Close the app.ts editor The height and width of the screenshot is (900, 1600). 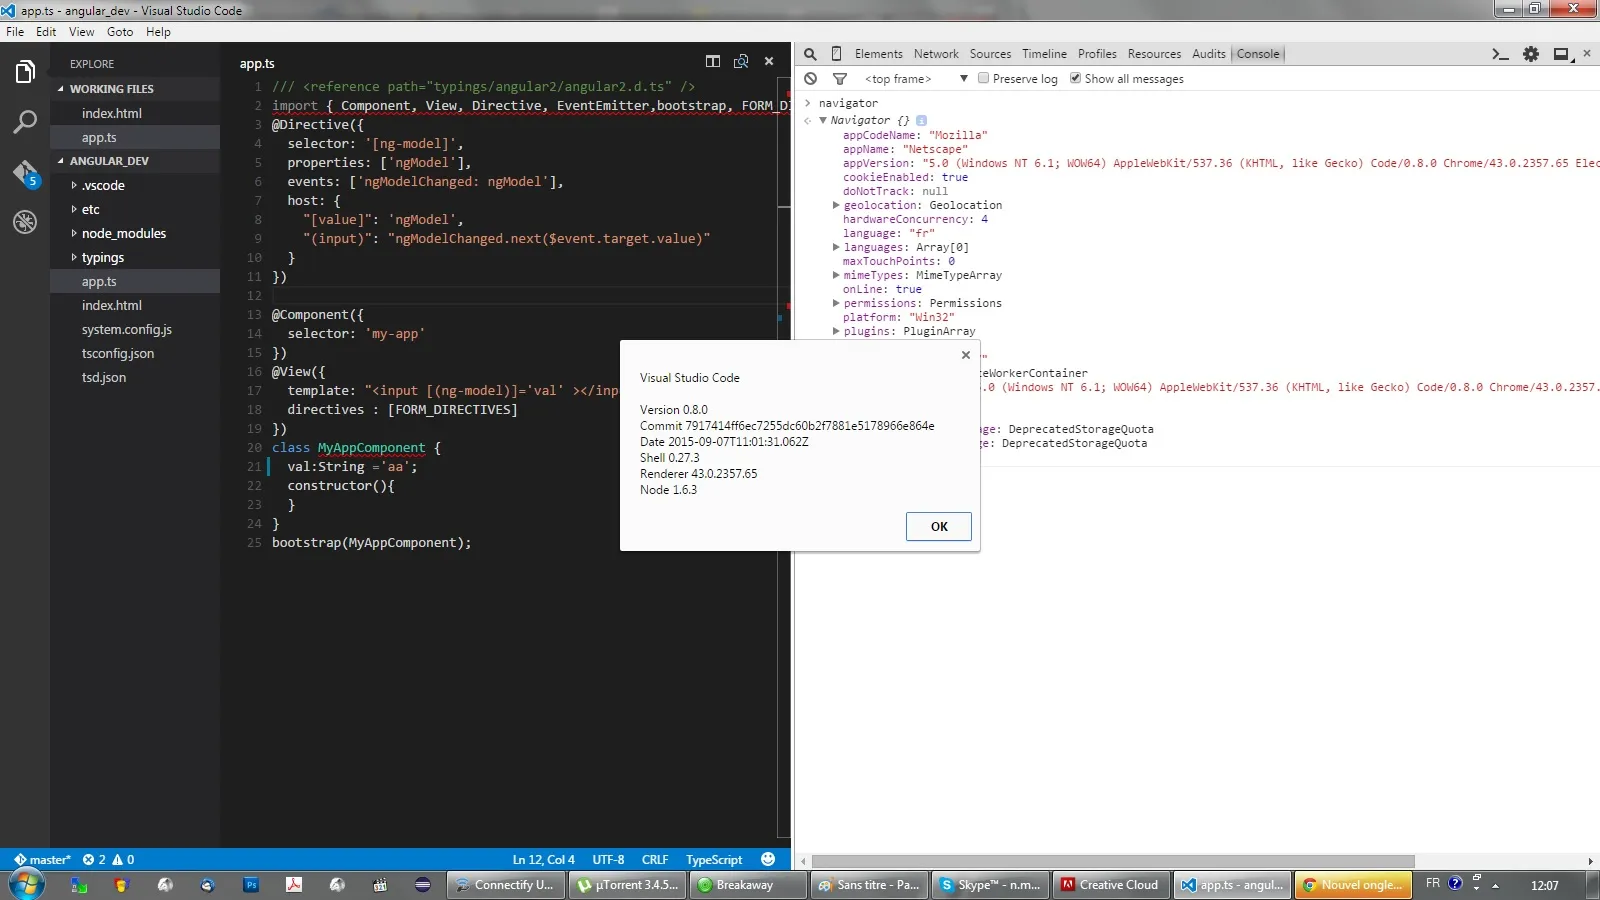(x=769, y=61)
